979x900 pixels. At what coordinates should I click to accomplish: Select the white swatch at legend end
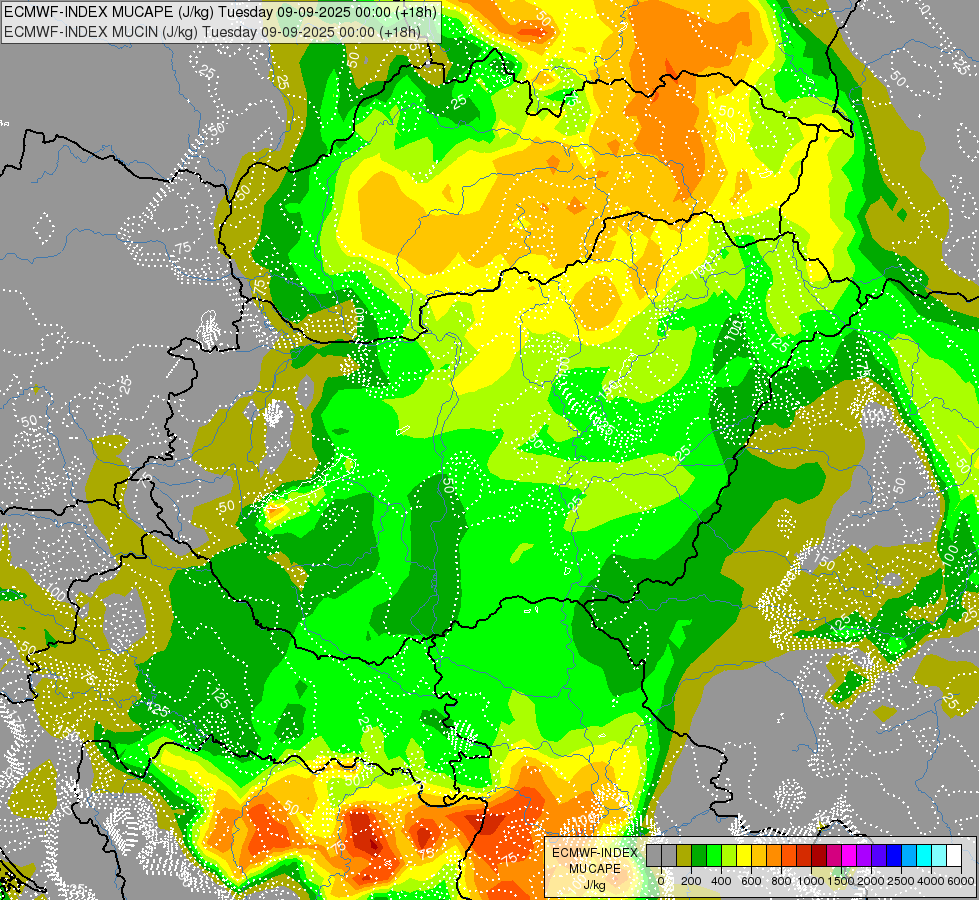[x=954, y=855]
